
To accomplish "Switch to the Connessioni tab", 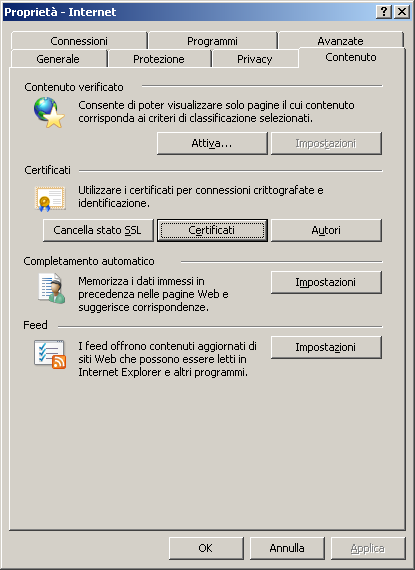I will tap(79, 41).
